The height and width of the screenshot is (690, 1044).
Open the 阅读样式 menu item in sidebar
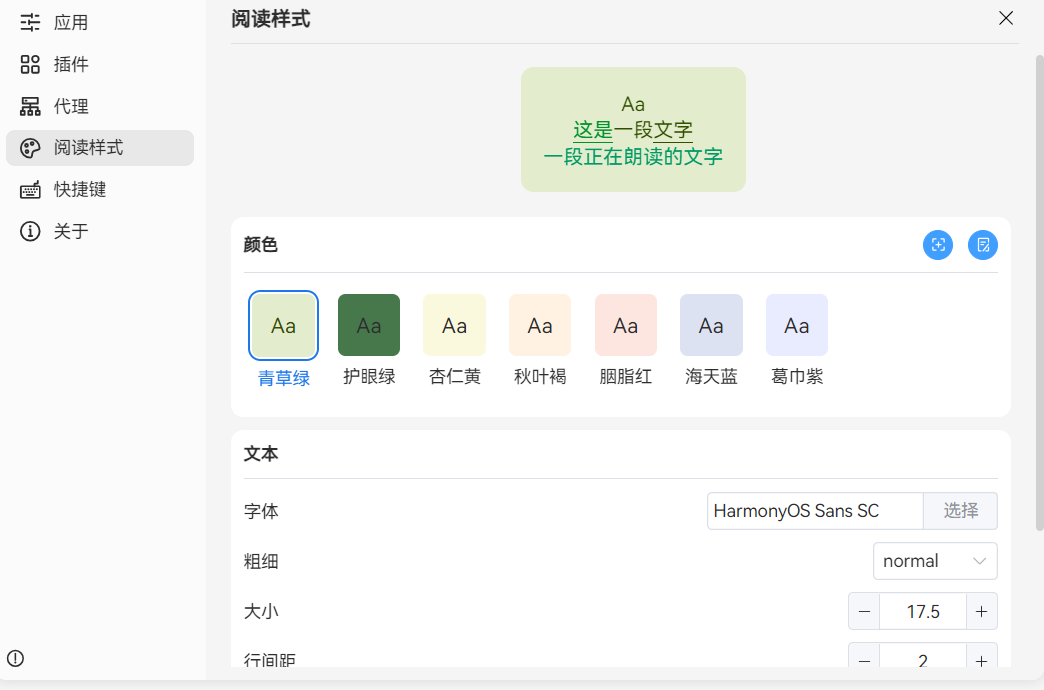click(99, 148)
